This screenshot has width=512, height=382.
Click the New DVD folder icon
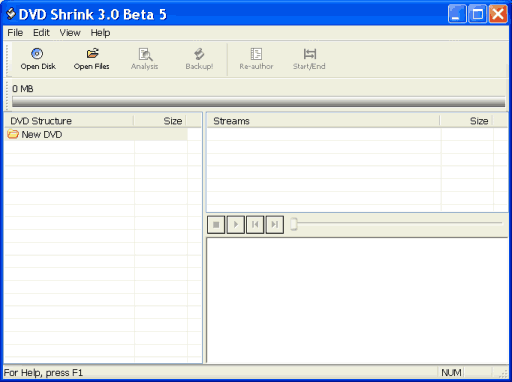13,134
